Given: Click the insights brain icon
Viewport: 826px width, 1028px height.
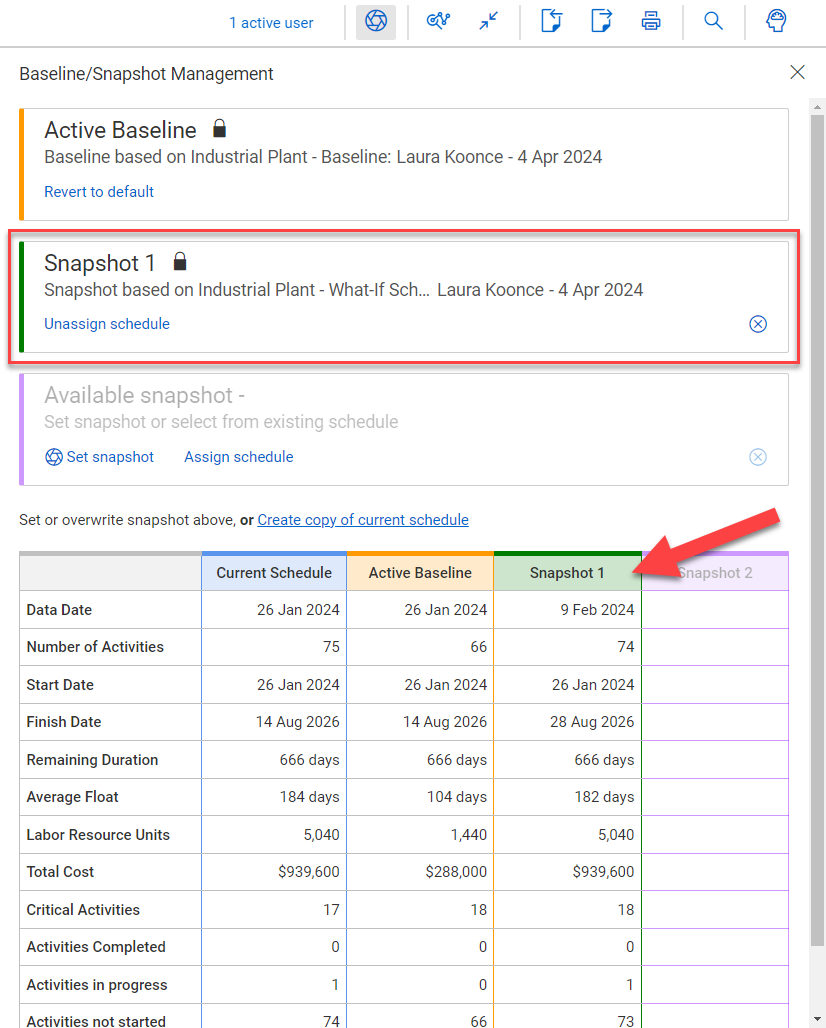Looking at the screenshot, I should (x=776, y=21).
